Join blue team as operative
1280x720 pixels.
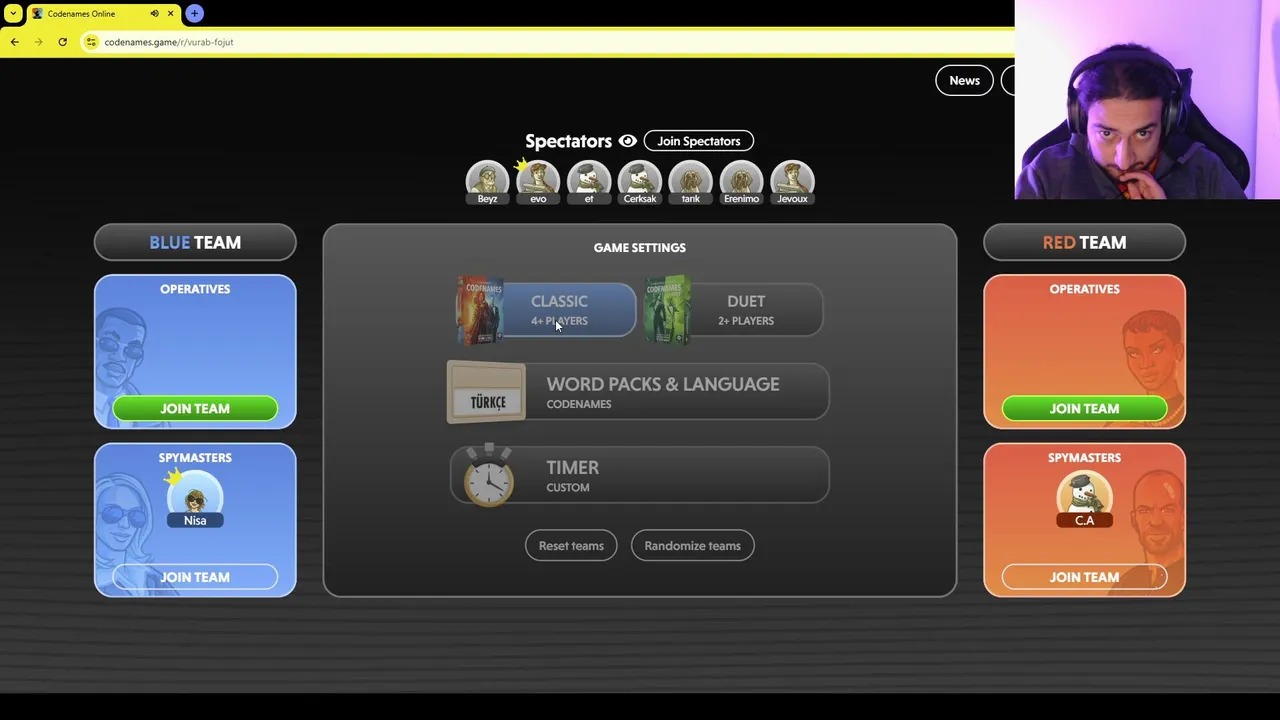(195, 408)
